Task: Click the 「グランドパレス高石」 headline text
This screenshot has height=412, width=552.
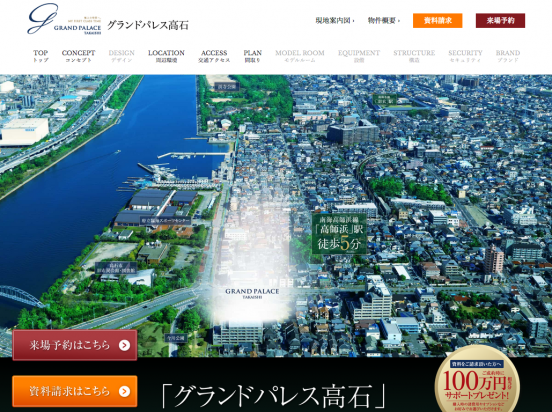Action: pos(274,396)
